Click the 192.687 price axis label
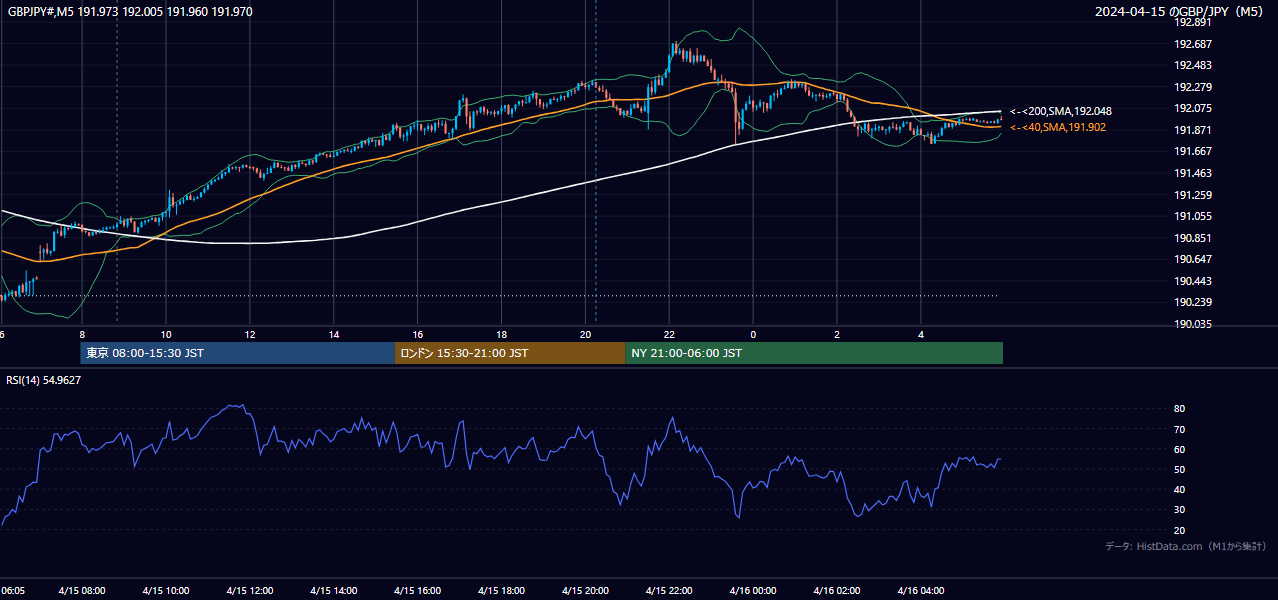Screen dimensions: 1278x600 [1194, 44]
